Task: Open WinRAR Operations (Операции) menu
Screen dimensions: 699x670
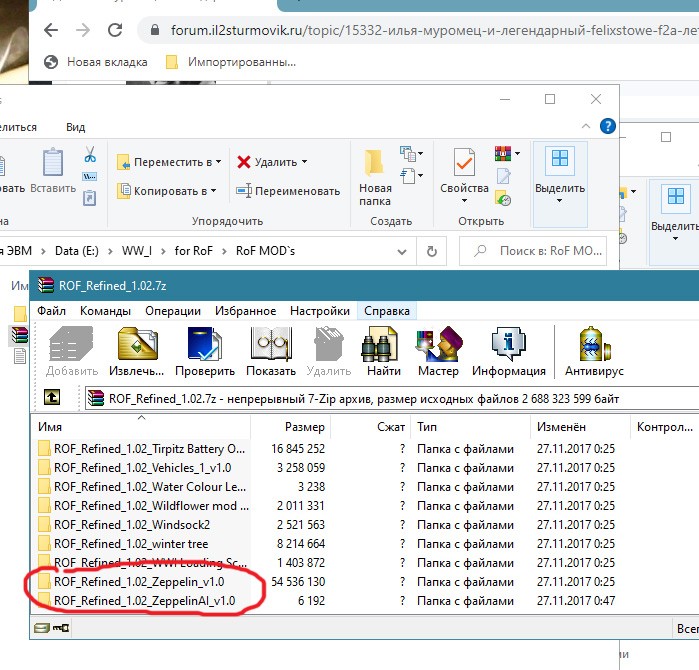Action: click(173, 311)
